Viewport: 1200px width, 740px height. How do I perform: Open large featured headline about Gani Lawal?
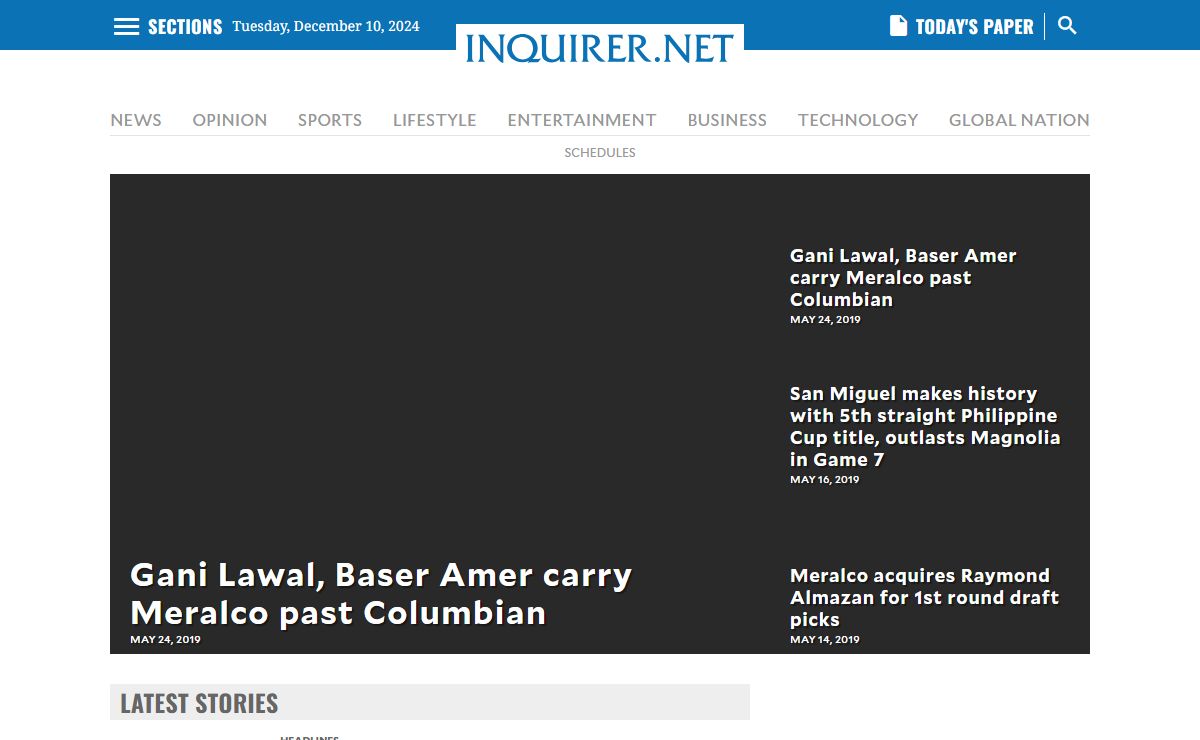tap(381, 593)
